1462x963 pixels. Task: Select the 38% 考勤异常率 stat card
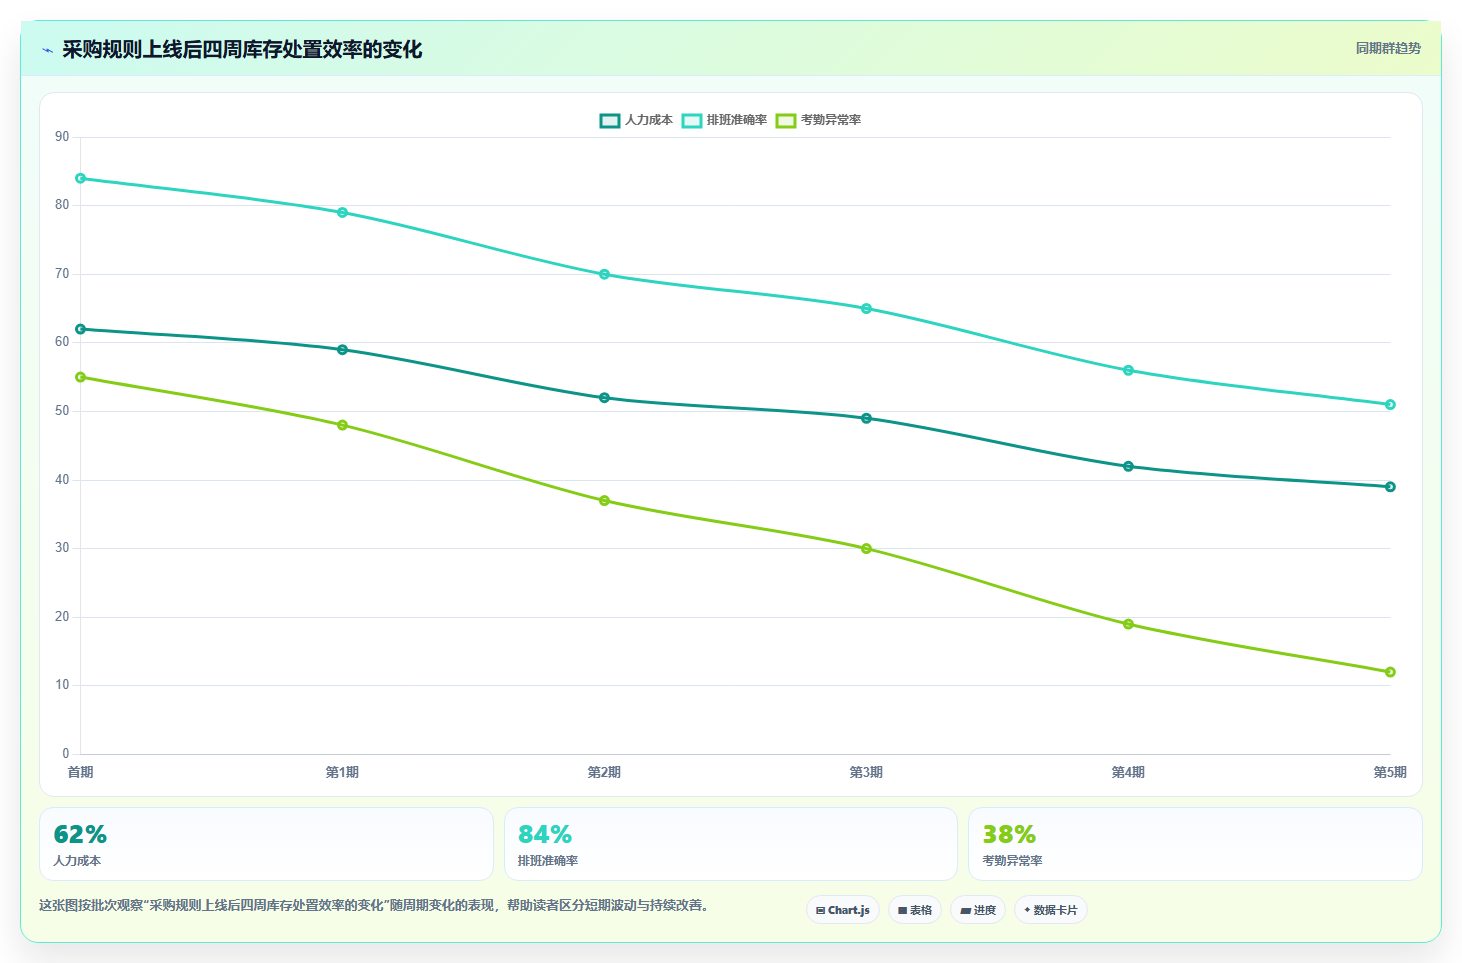(1195, 844)
